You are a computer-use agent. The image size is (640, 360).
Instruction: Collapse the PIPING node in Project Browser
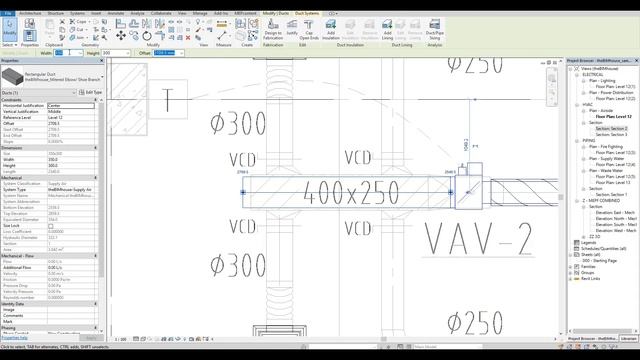[x=577, y=141]
